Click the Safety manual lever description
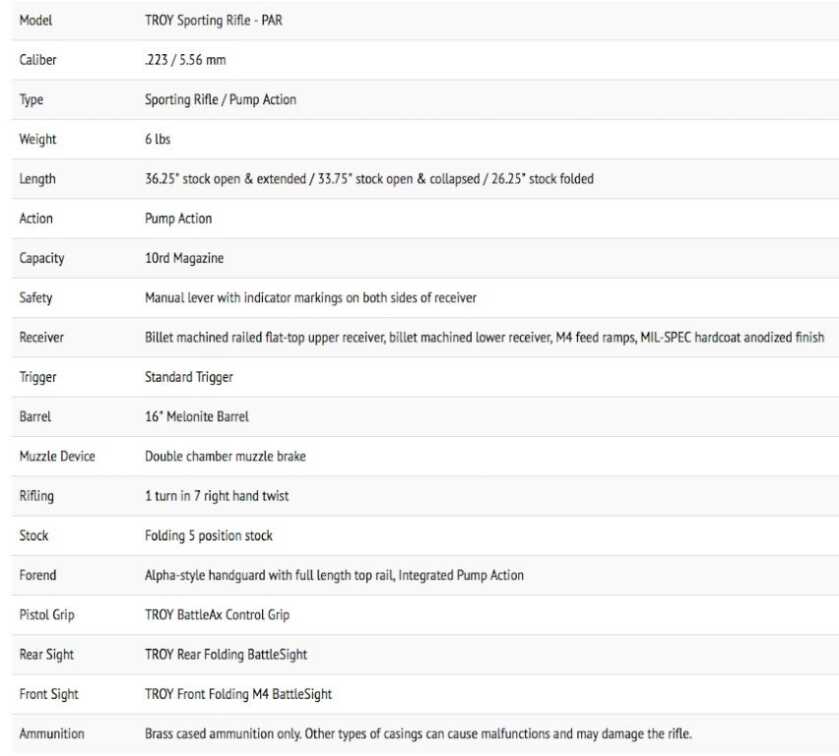 tap(310, 298)
